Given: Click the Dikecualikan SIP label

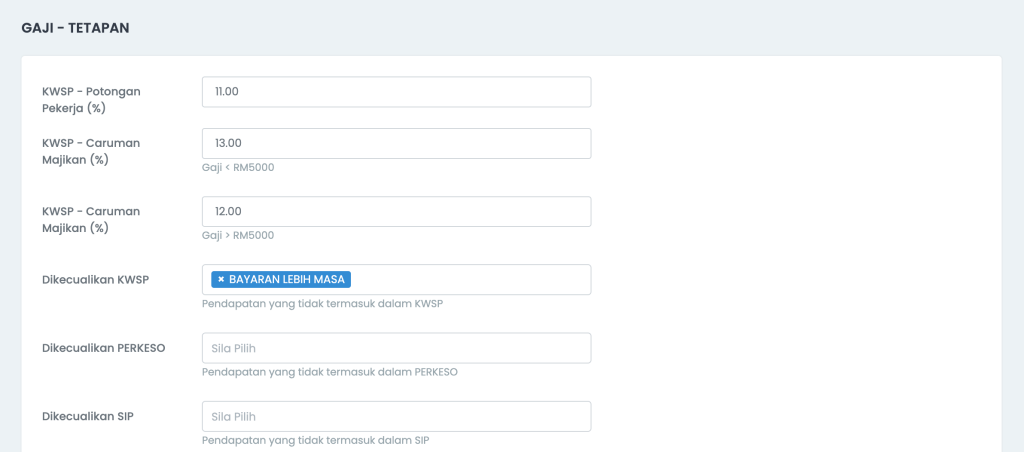Looking at the screenshot, I should 88,415.
